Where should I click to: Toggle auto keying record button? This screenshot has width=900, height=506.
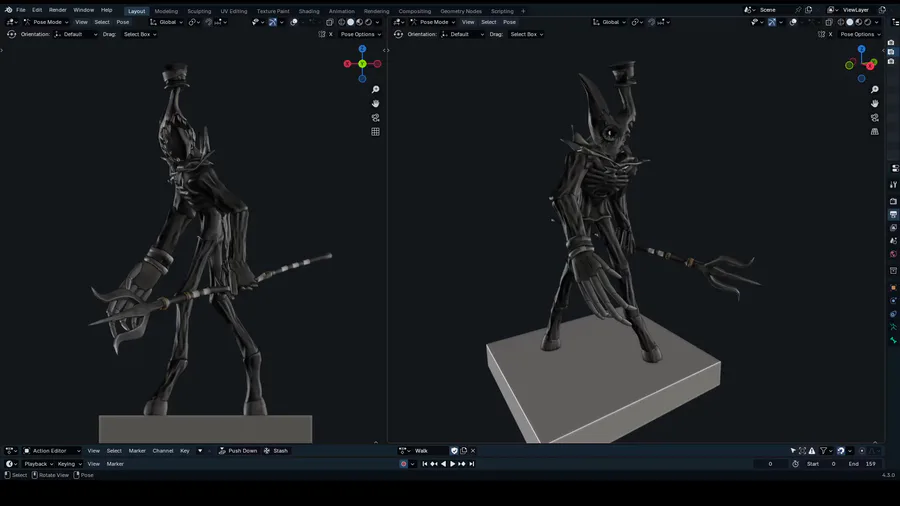coord(404,464)
